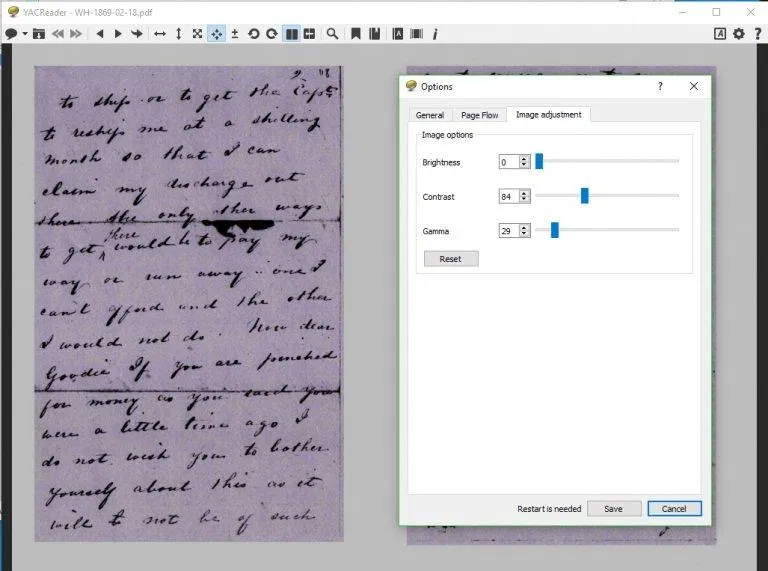768x571 pixels.
Task: Click the fit to width icon
Action: pyautogui.click(x=159, y=33)
